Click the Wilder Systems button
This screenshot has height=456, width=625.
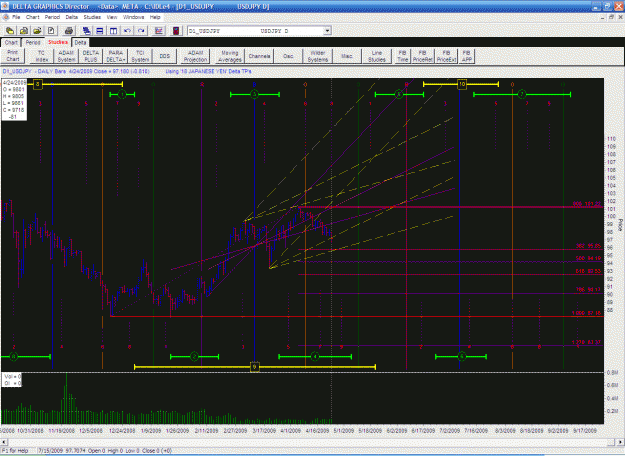pyautogui.click(x=318, y=56)
